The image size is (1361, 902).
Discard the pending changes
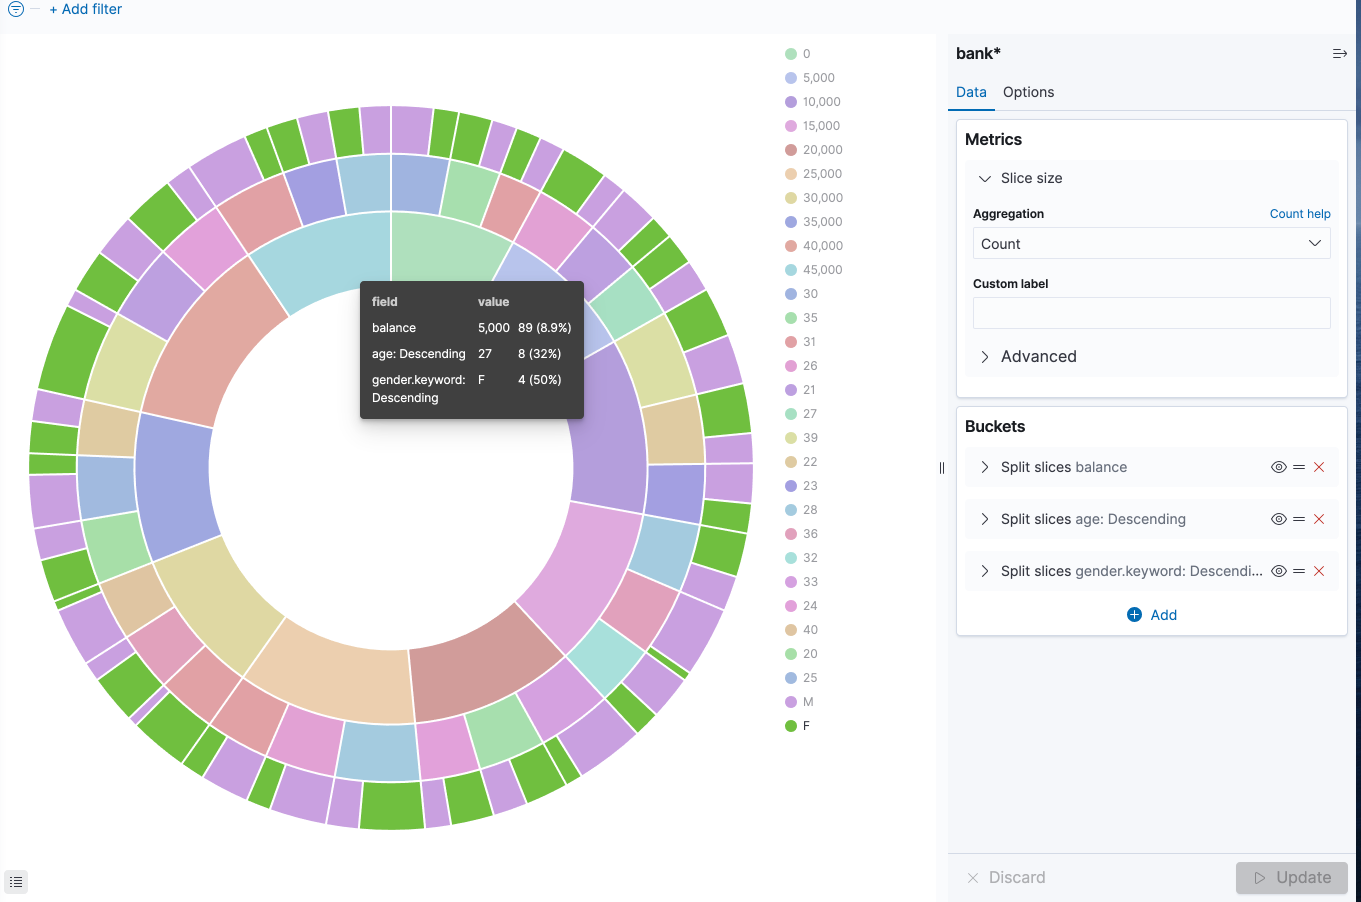coord(1006,877)
